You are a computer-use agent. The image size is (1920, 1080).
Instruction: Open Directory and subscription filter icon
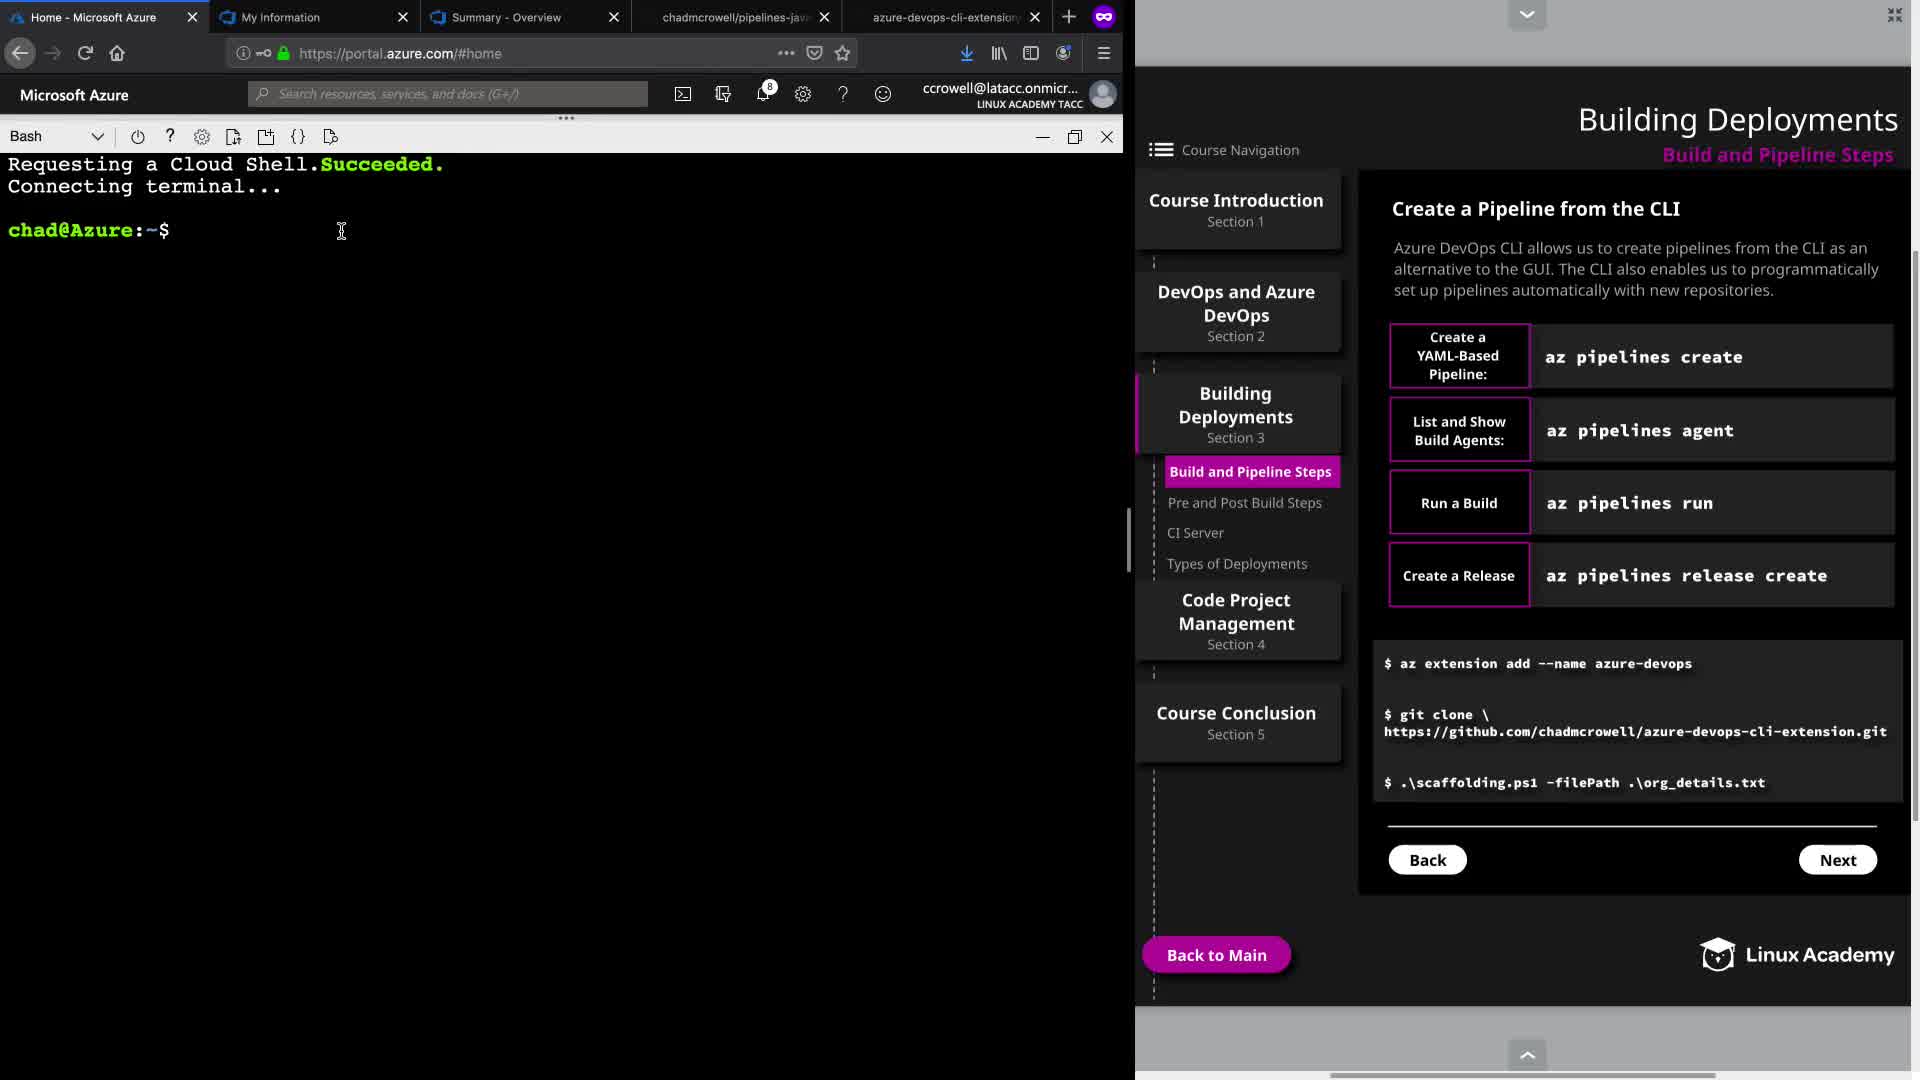click(x=723, y=94)
